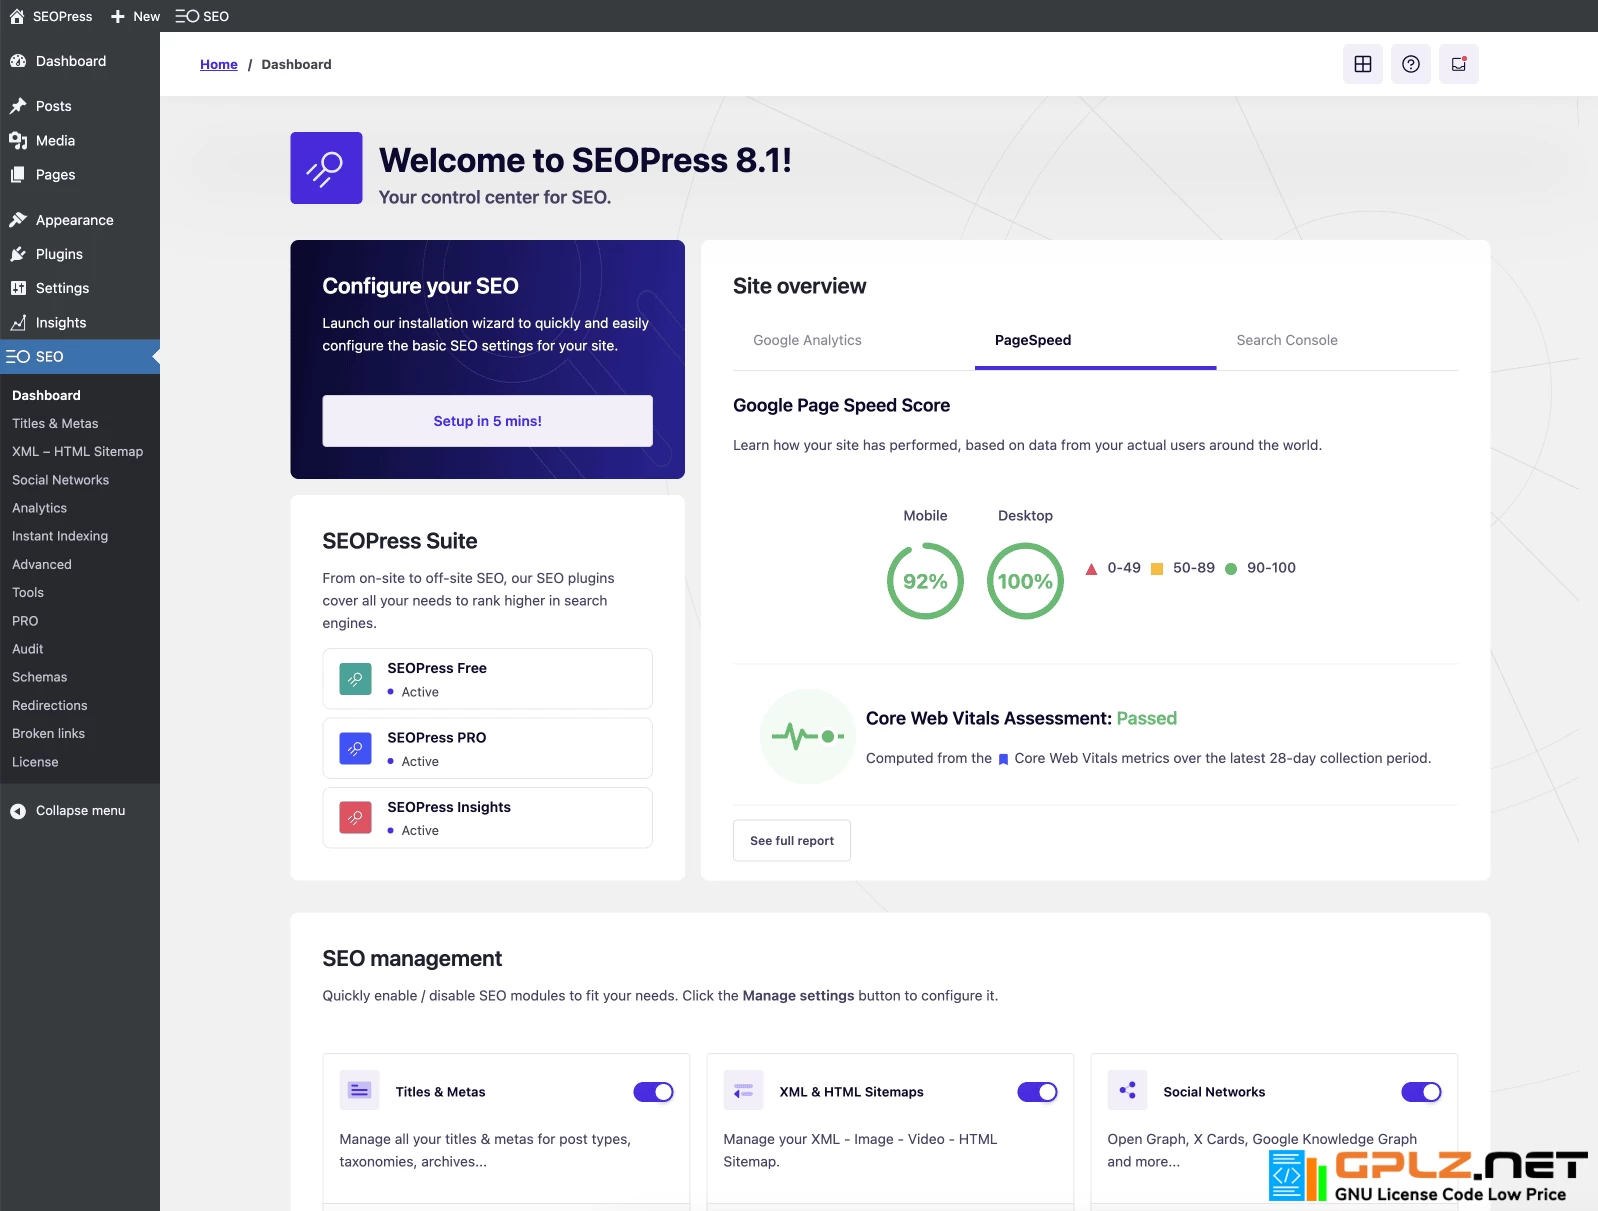Open the SEOPress PRO suite card

(487, 748)
